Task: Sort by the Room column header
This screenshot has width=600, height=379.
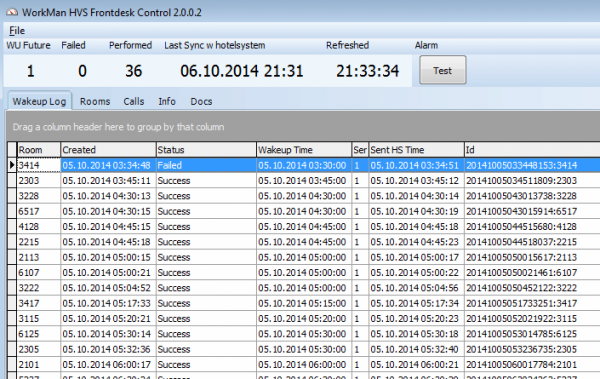Action: click(38, 150)
